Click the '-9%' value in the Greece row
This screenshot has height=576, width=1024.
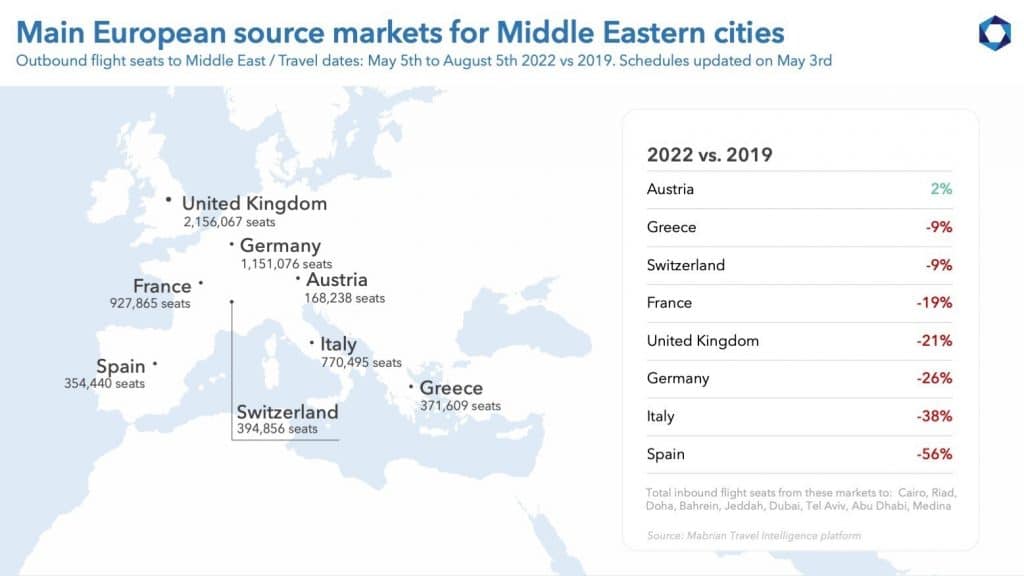tap(939, 227)
